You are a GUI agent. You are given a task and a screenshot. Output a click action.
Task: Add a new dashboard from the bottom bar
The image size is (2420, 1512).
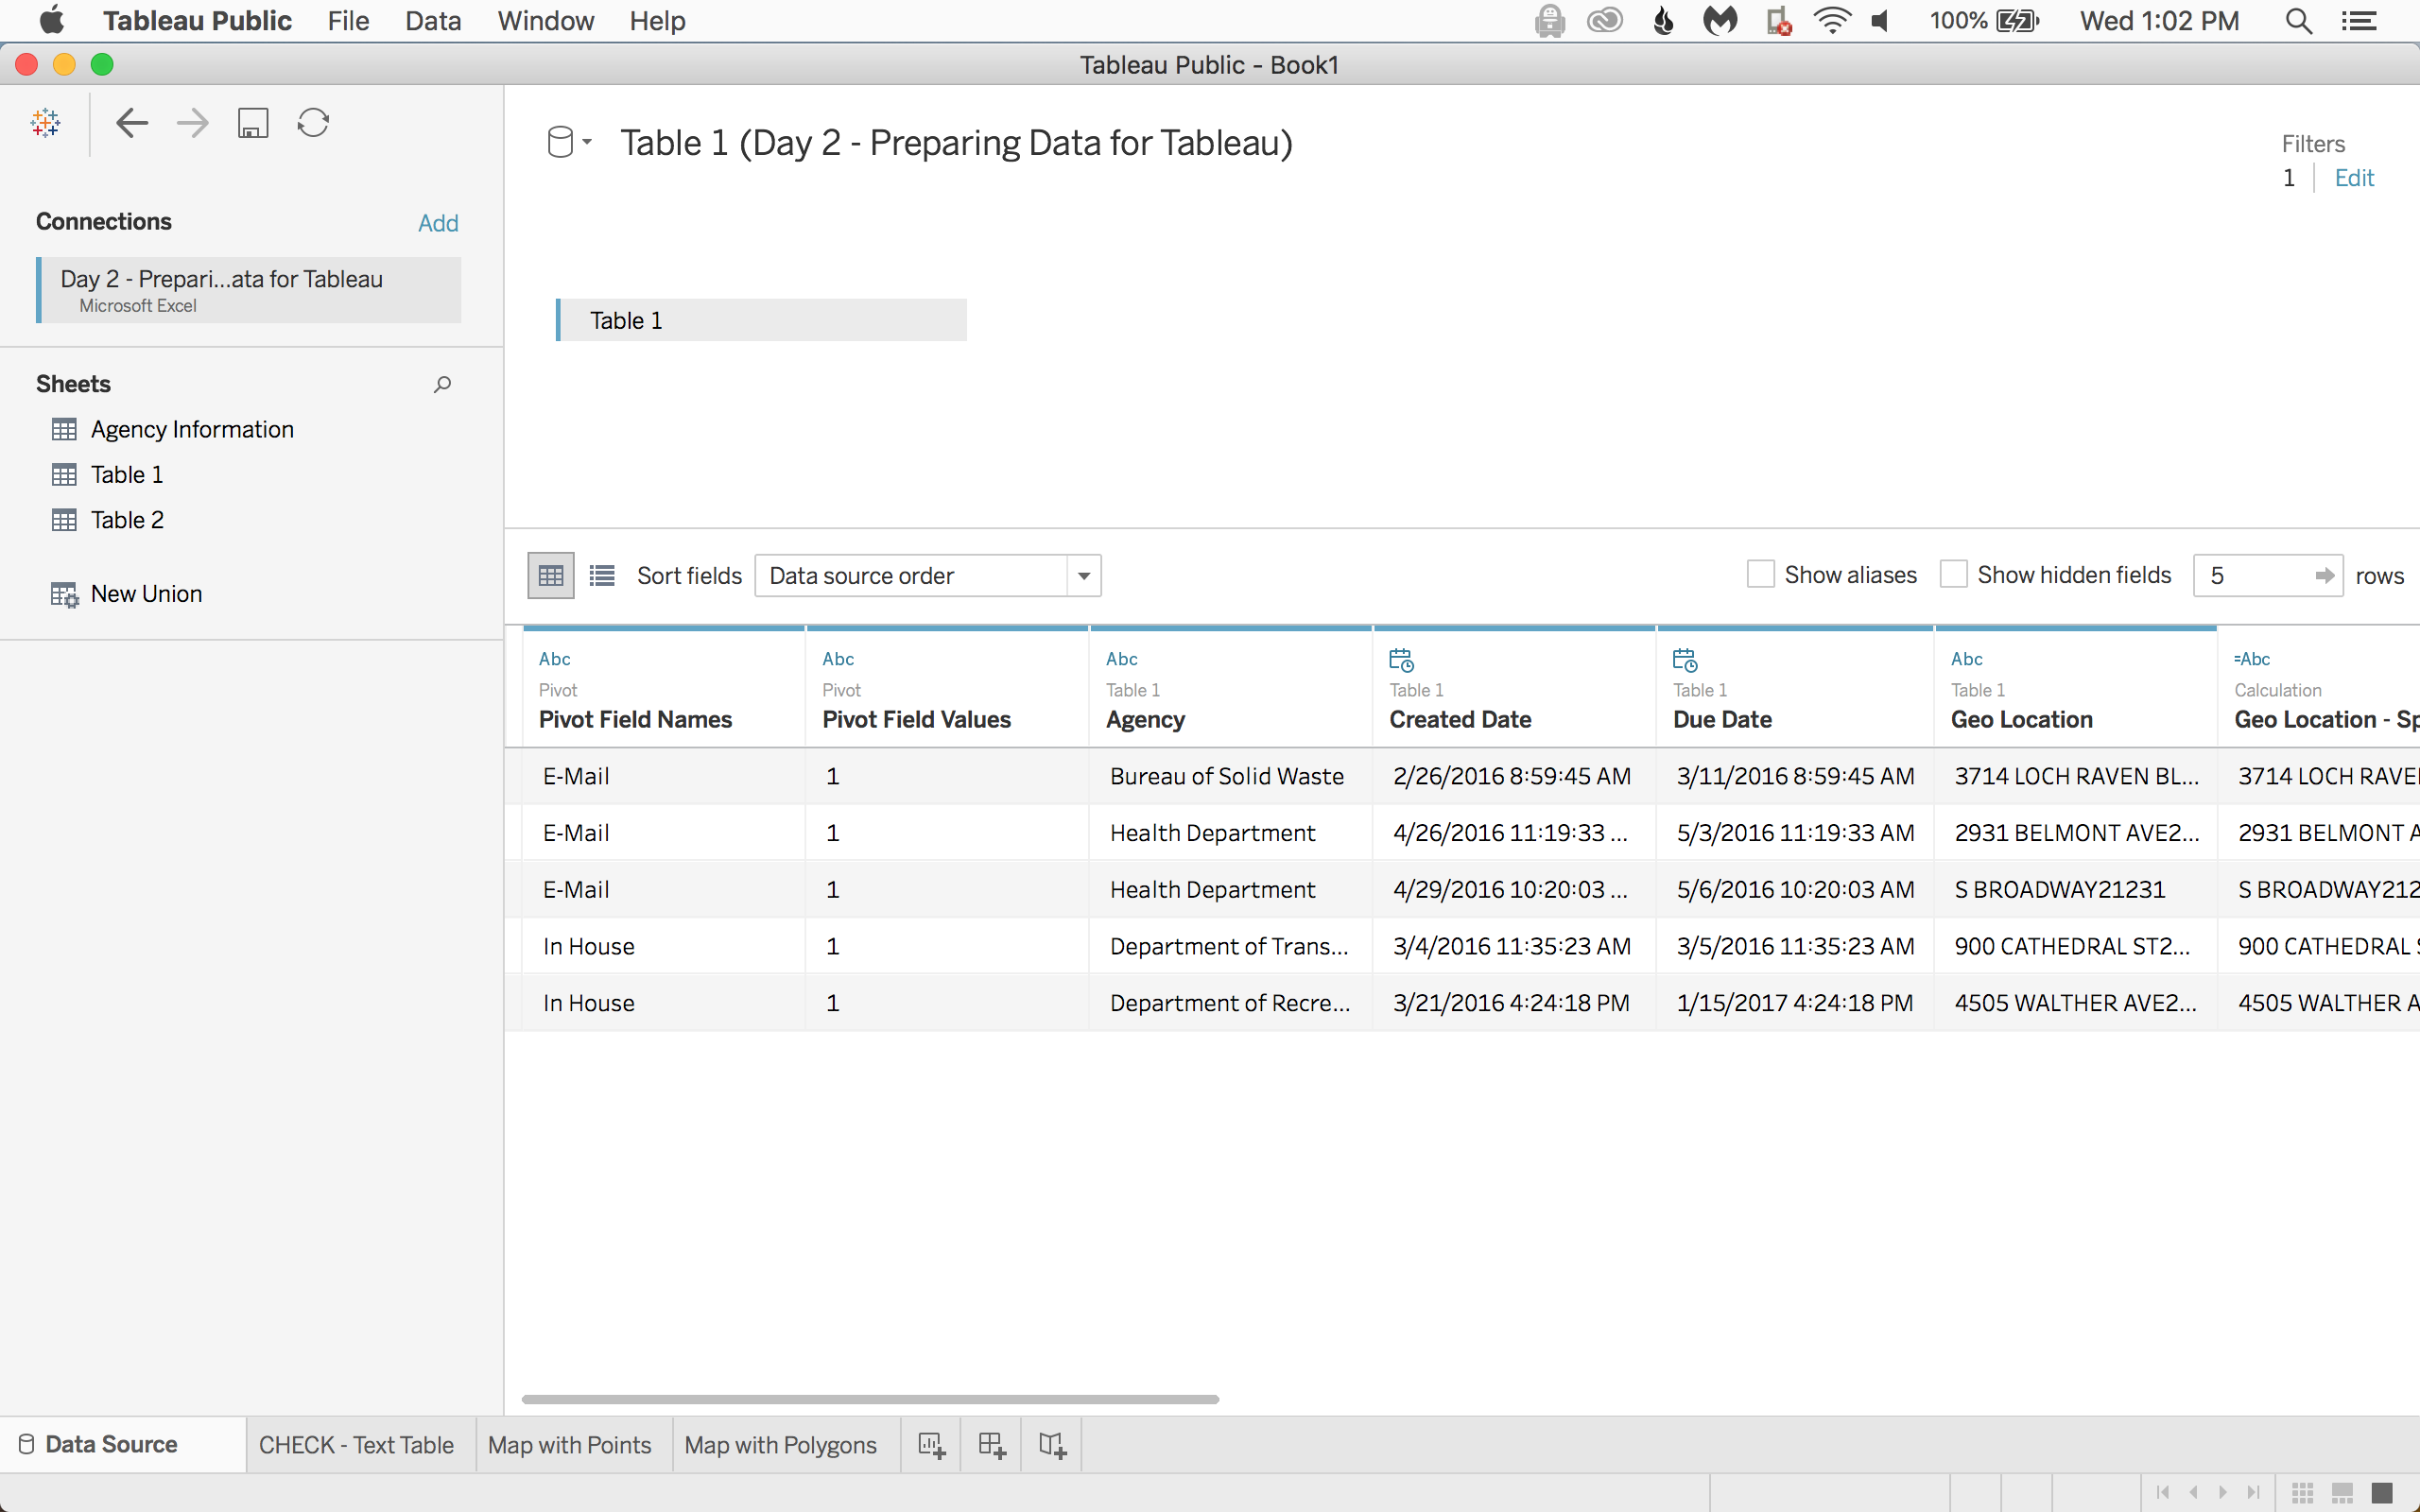tap(991, 1445)
